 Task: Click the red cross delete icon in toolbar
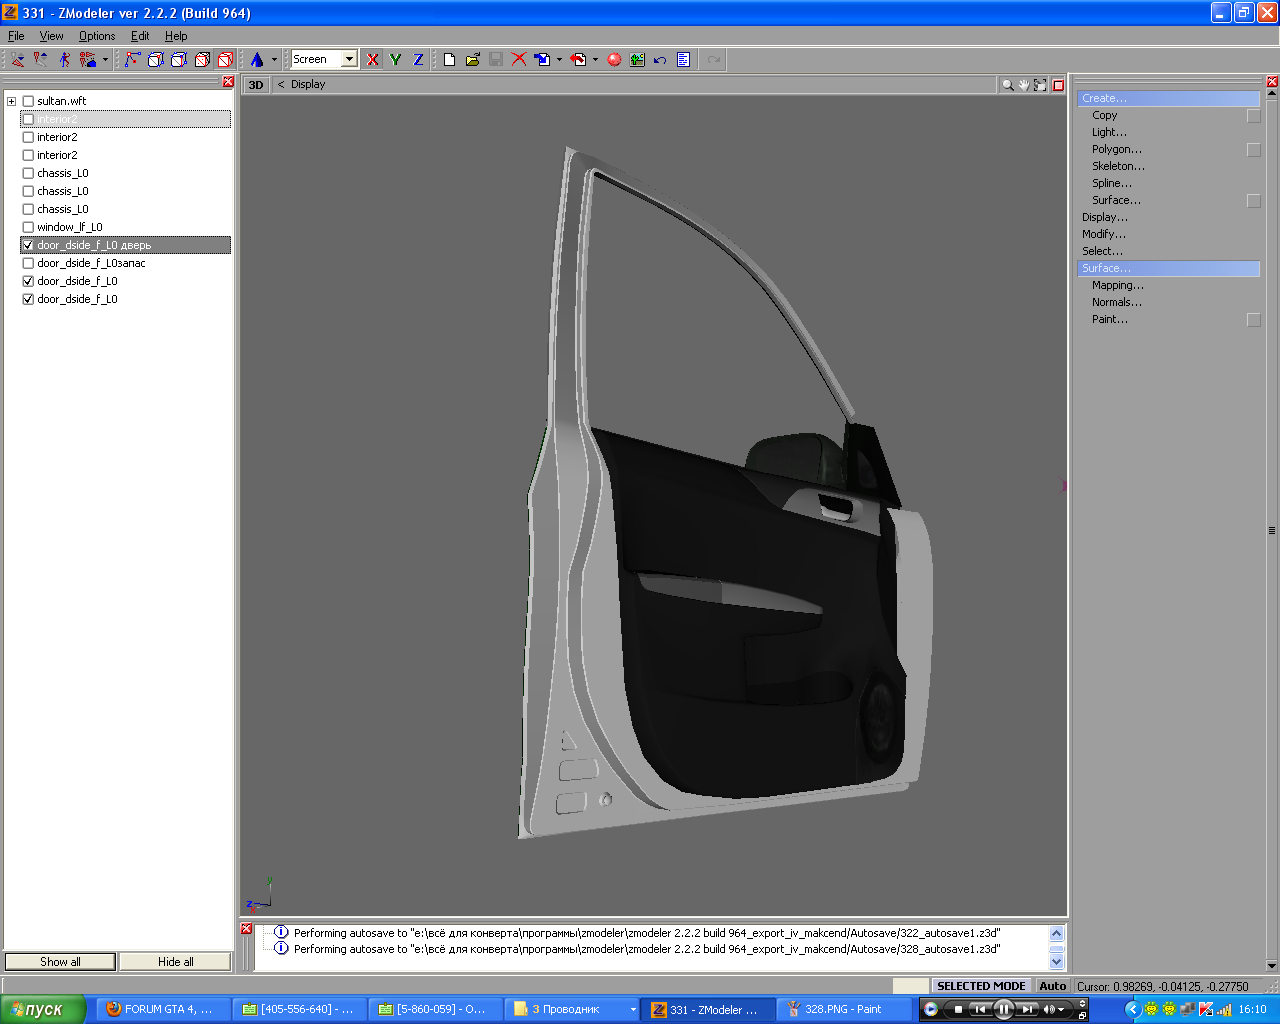519,60
